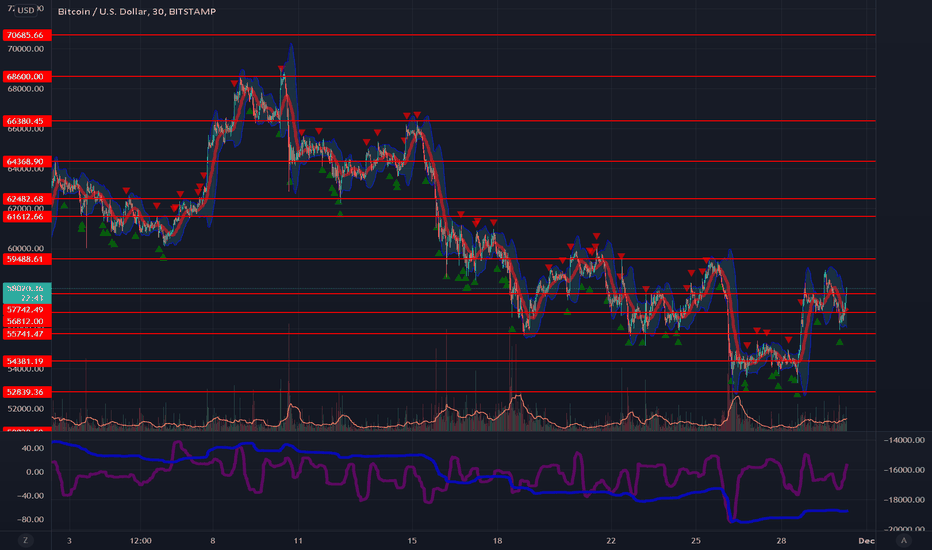
Task: Click the 70000.00 price axis value
Action: 26,49
